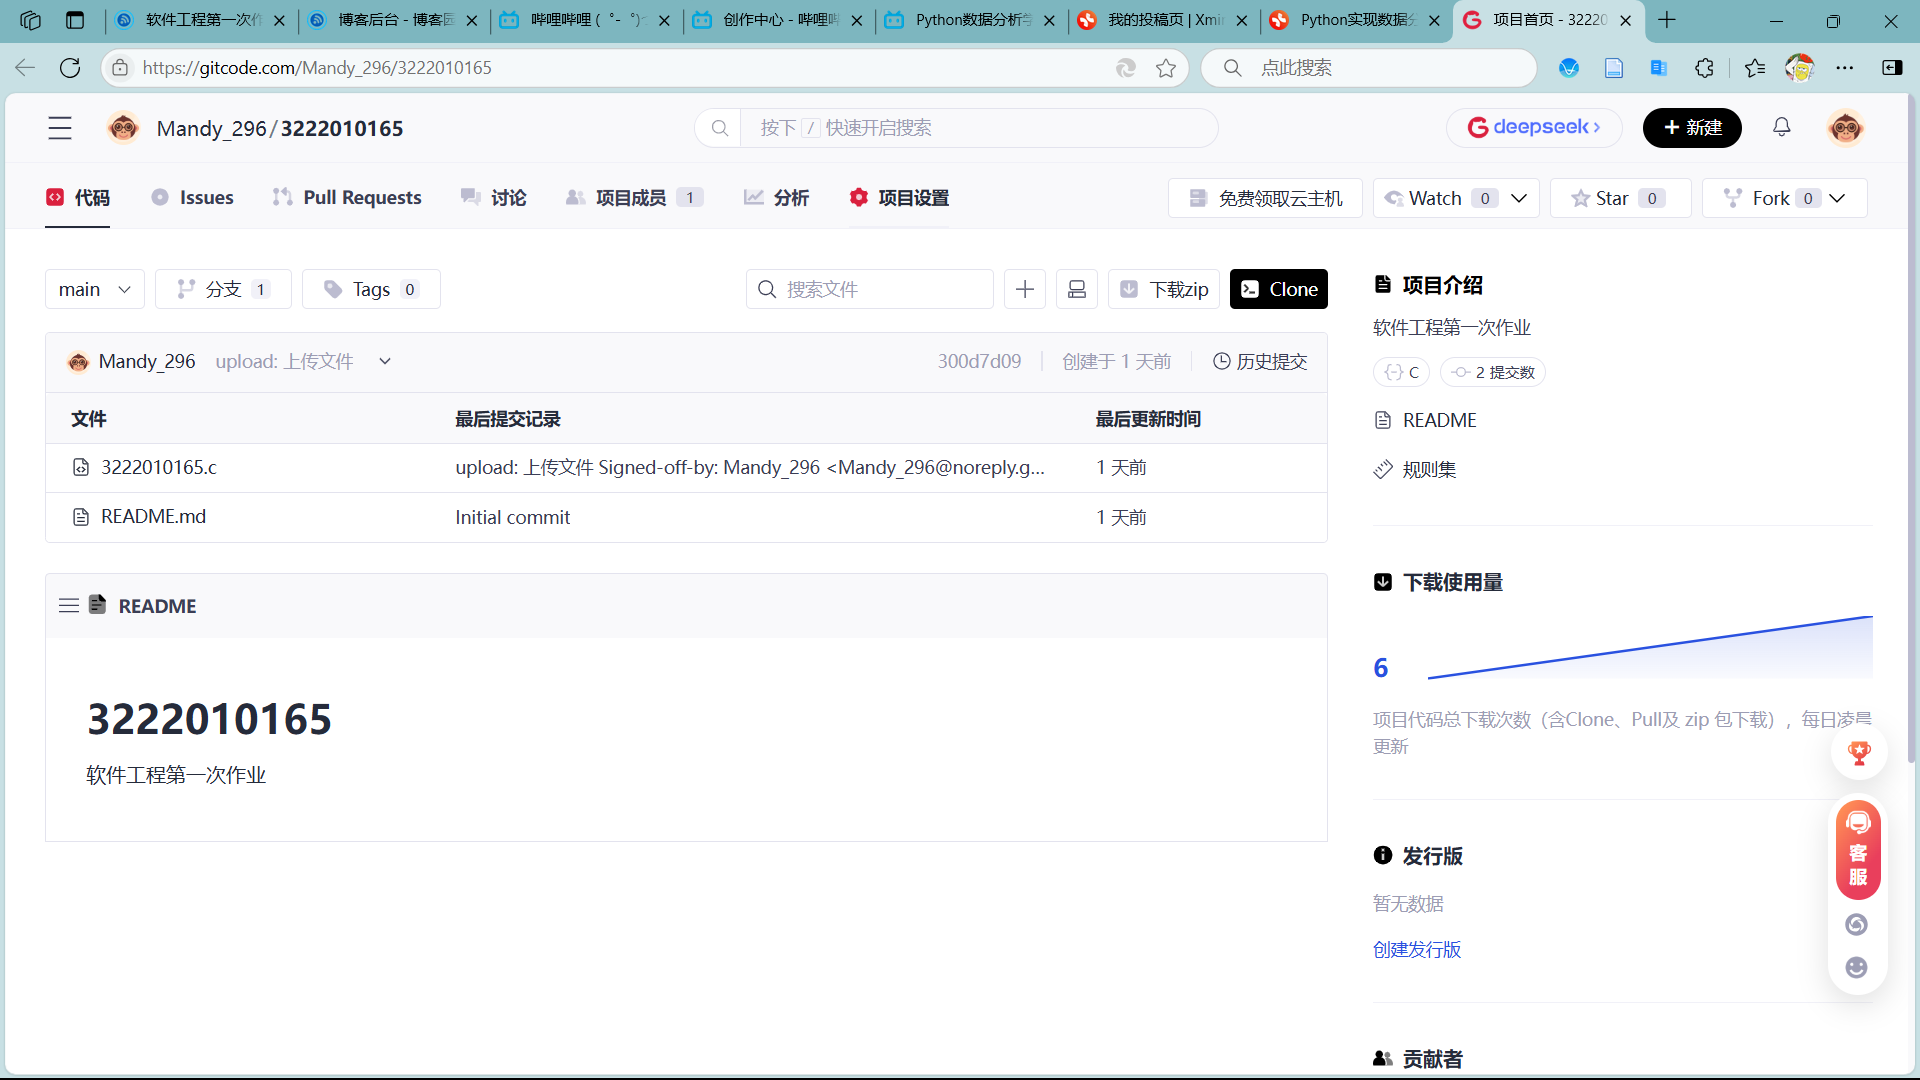Open the hamburger sidebar menu
Screen dimensions: 1920x1080
60,128
